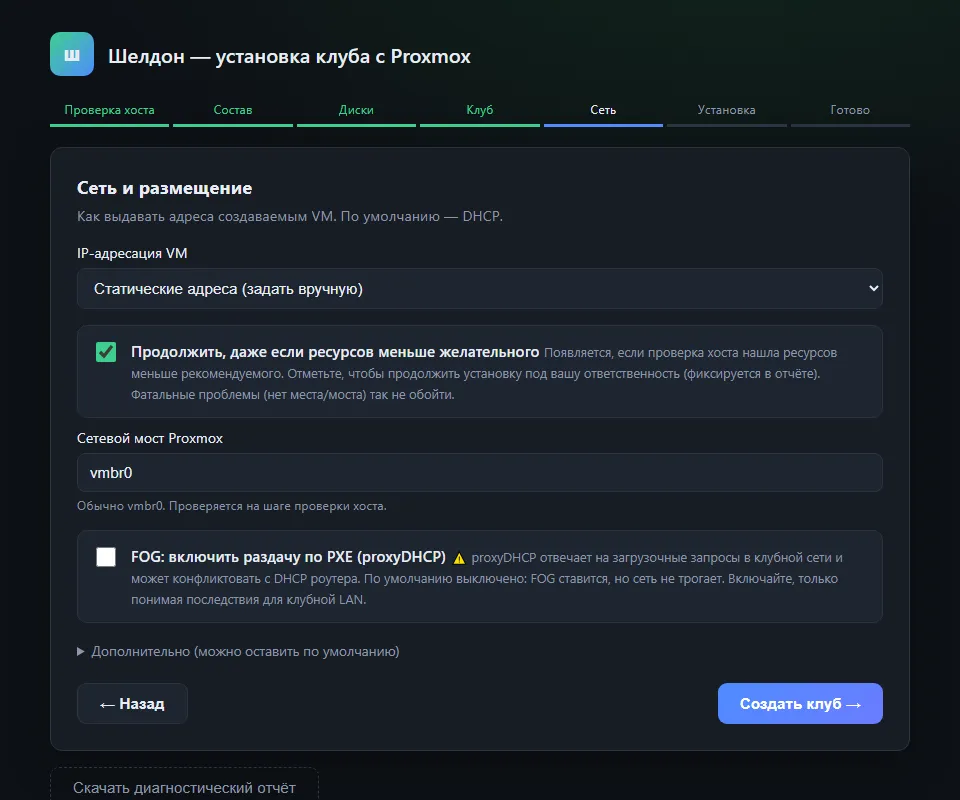Click the FOG: включить раздачу по PXE label
This screenshot has width=960, height=800.
click(288, 557)
